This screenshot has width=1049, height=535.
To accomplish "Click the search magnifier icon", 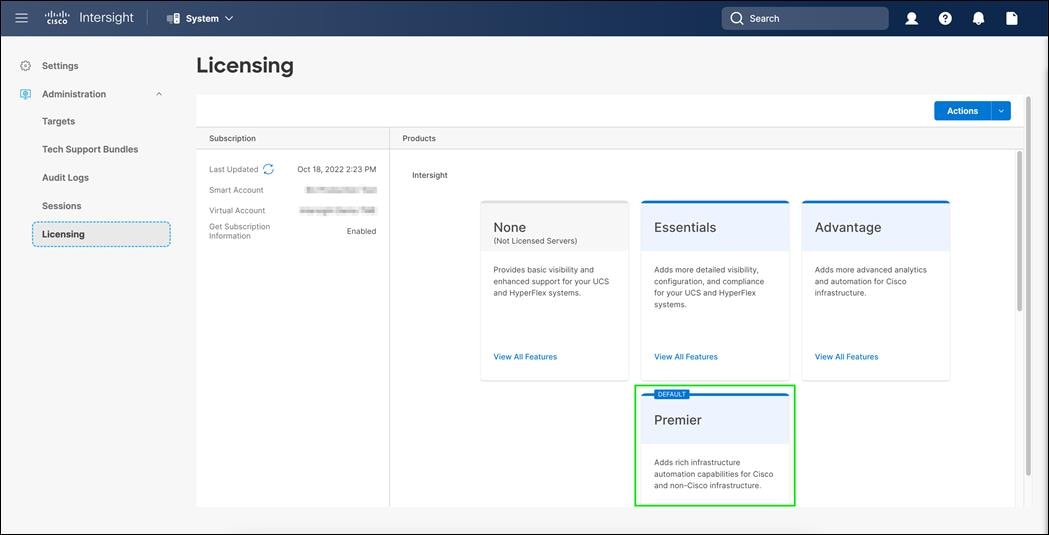I will 737,19.
